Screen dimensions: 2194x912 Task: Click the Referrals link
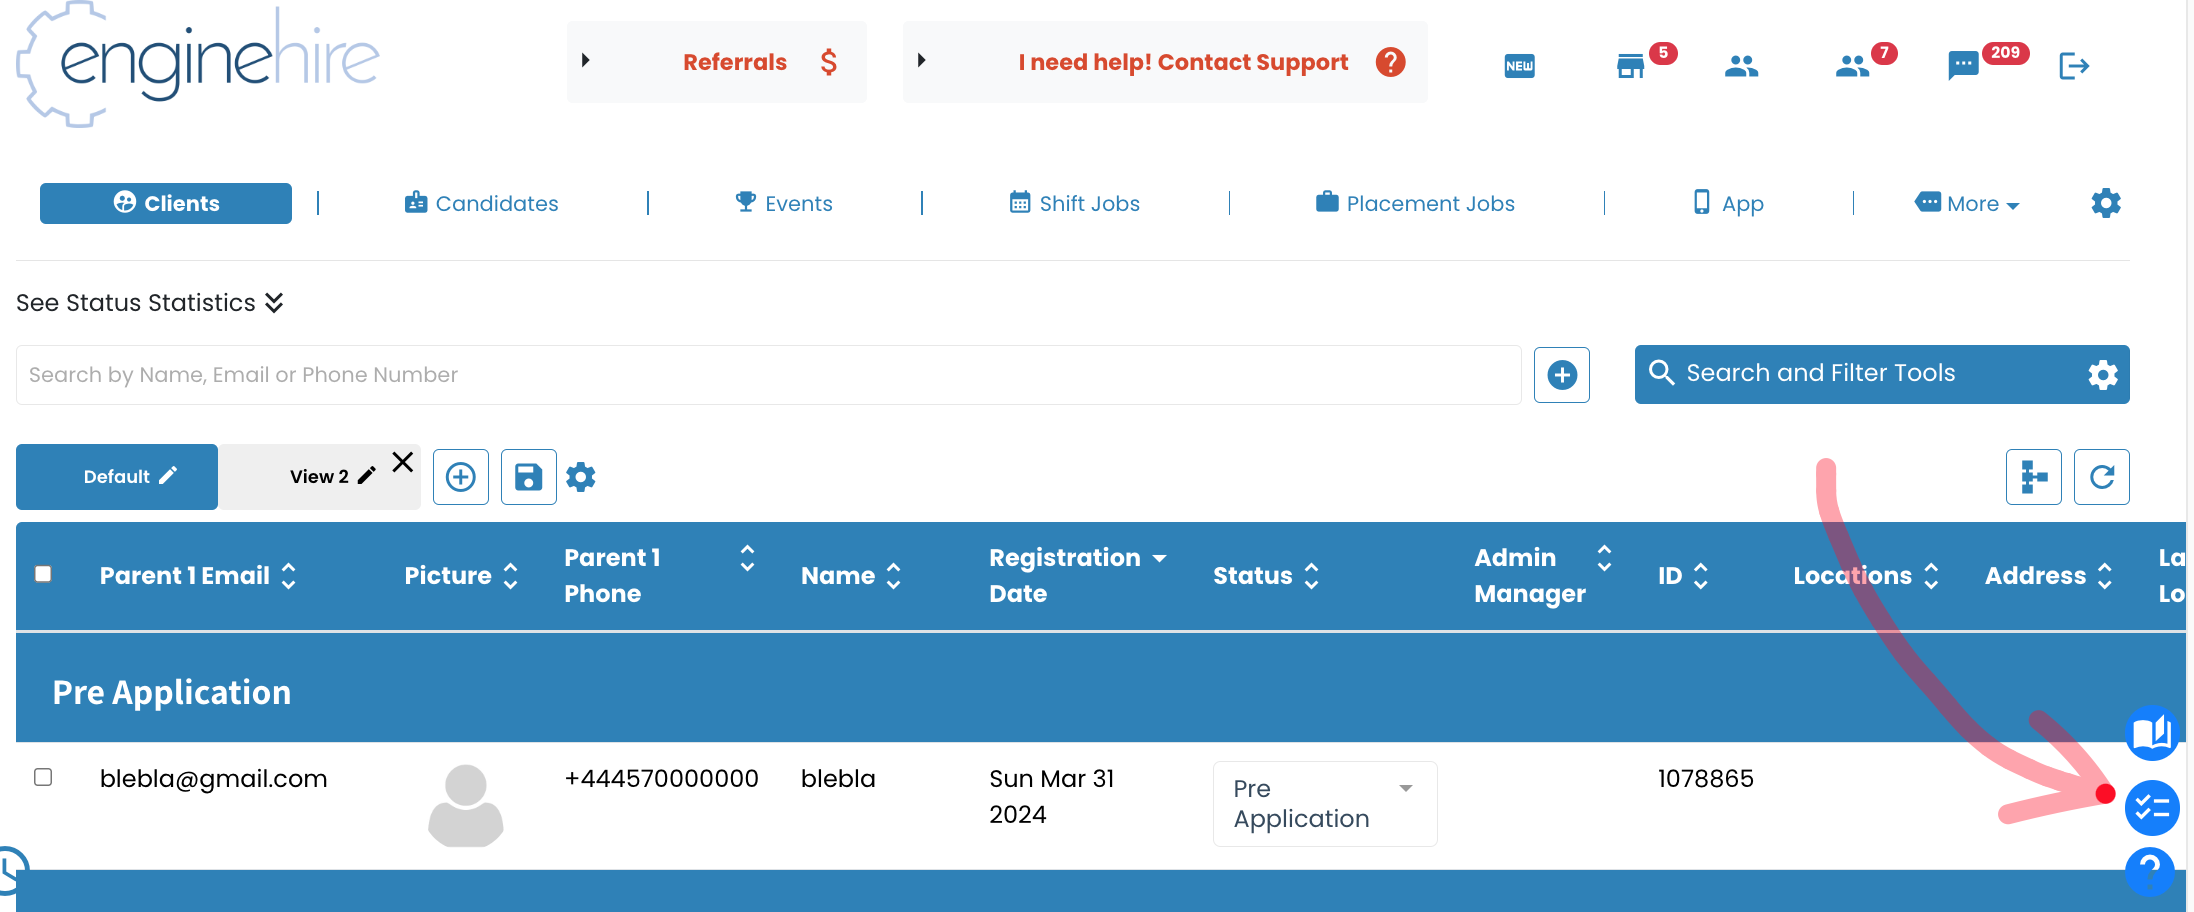[x=735, y=62]
